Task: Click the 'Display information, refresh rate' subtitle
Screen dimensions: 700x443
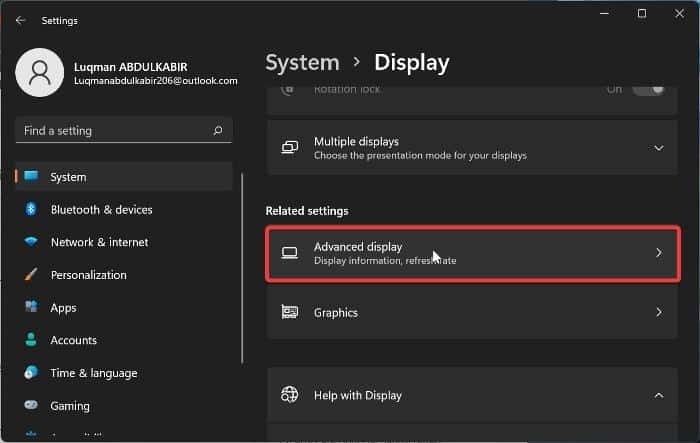Action: 385,260
